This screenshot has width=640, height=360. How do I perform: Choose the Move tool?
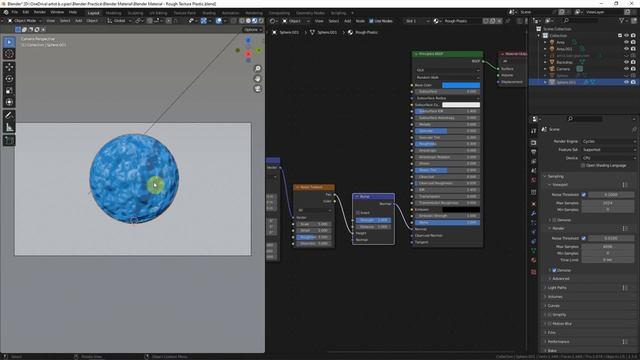9,67
